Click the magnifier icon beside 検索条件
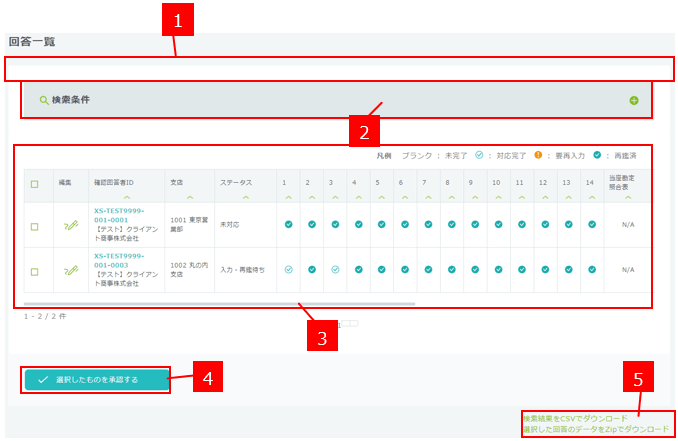The width and height of the screenshot is (678, 441). click(x=44, y=100)
